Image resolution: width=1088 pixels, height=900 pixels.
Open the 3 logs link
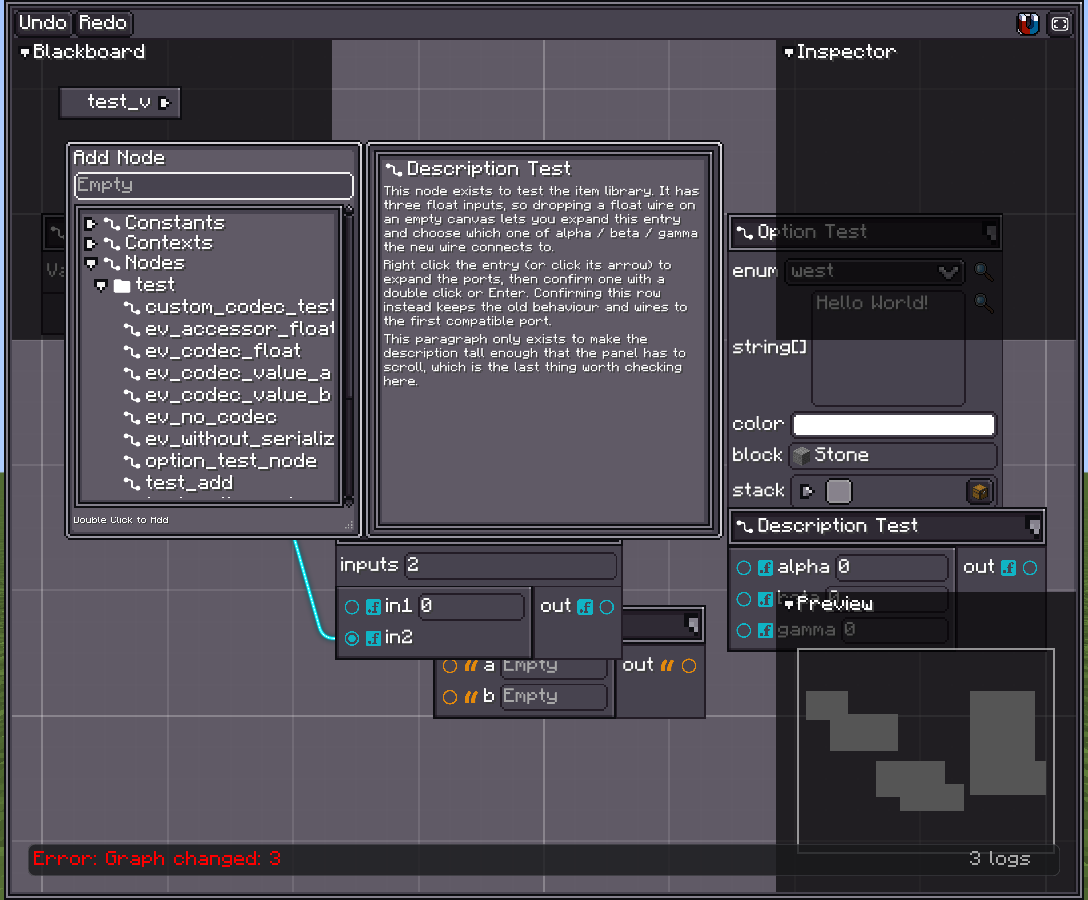(999, 859)
